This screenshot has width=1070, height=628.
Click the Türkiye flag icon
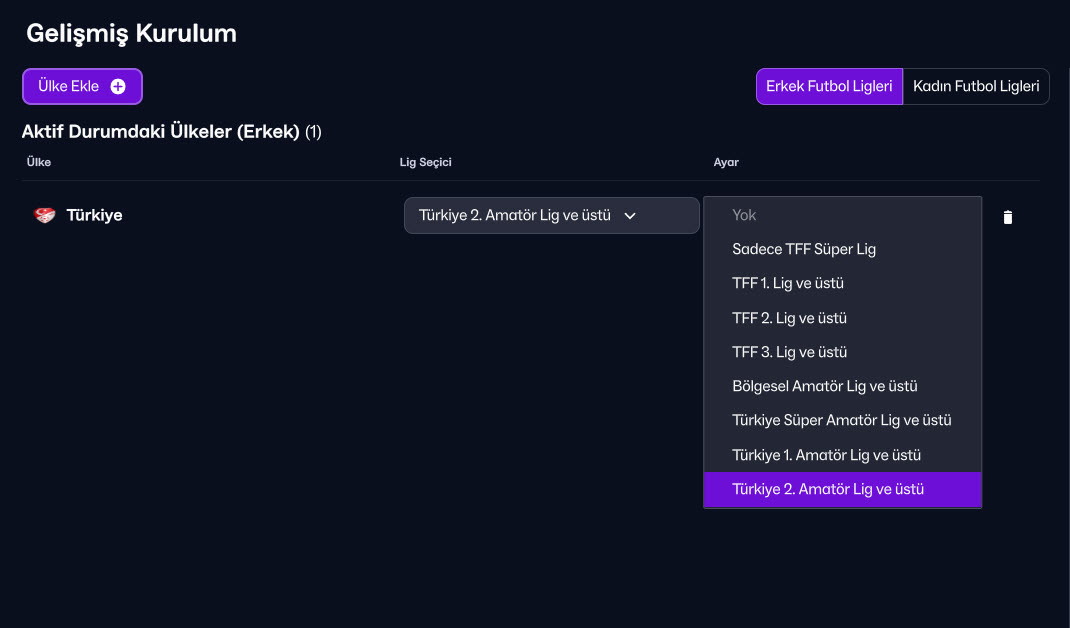[45, 215]
